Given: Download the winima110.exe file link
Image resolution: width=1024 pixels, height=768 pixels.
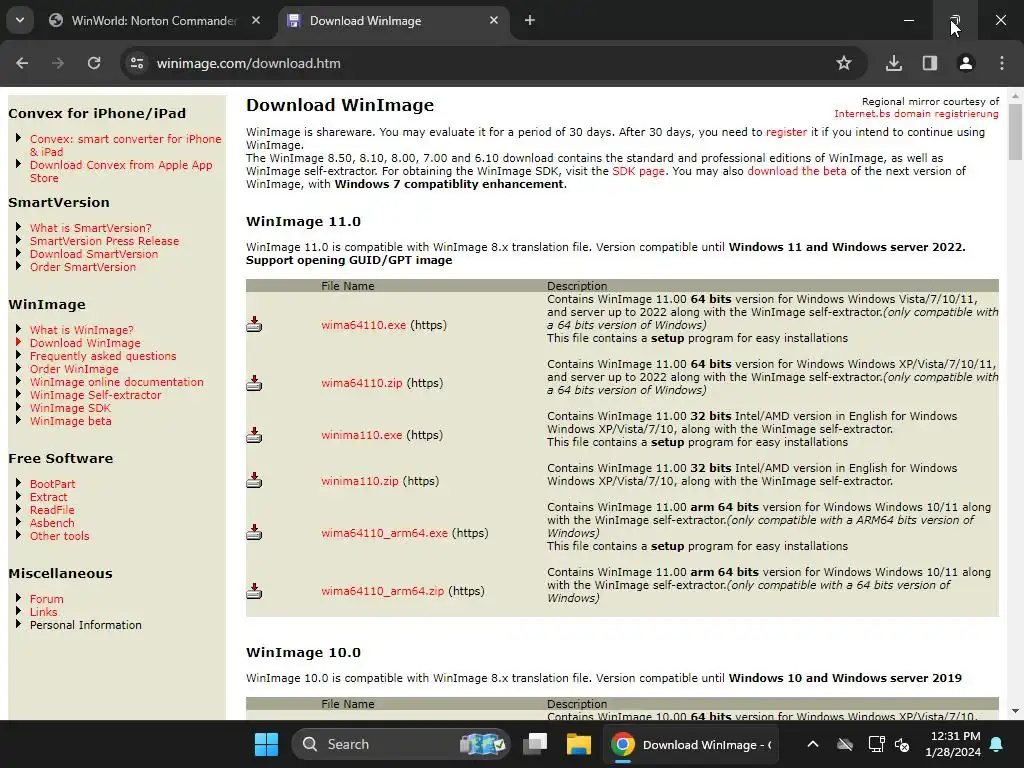Looking at the screenshot, I should (x=361, y=435).
